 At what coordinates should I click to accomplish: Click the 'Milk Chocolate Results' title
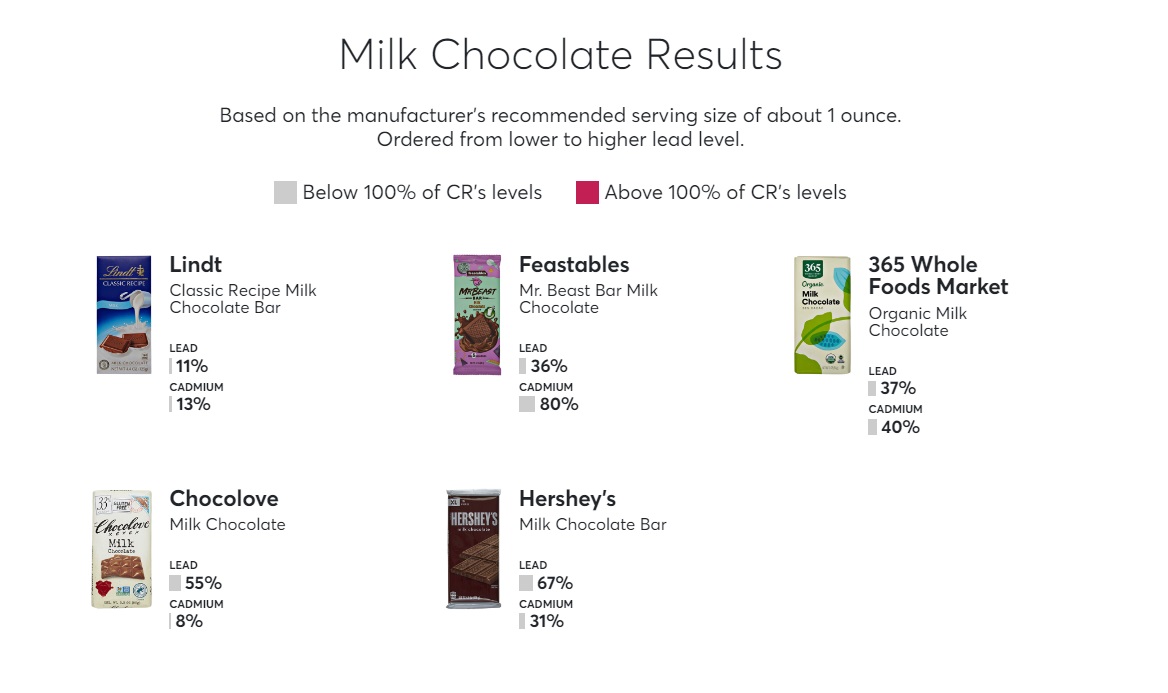560,54
